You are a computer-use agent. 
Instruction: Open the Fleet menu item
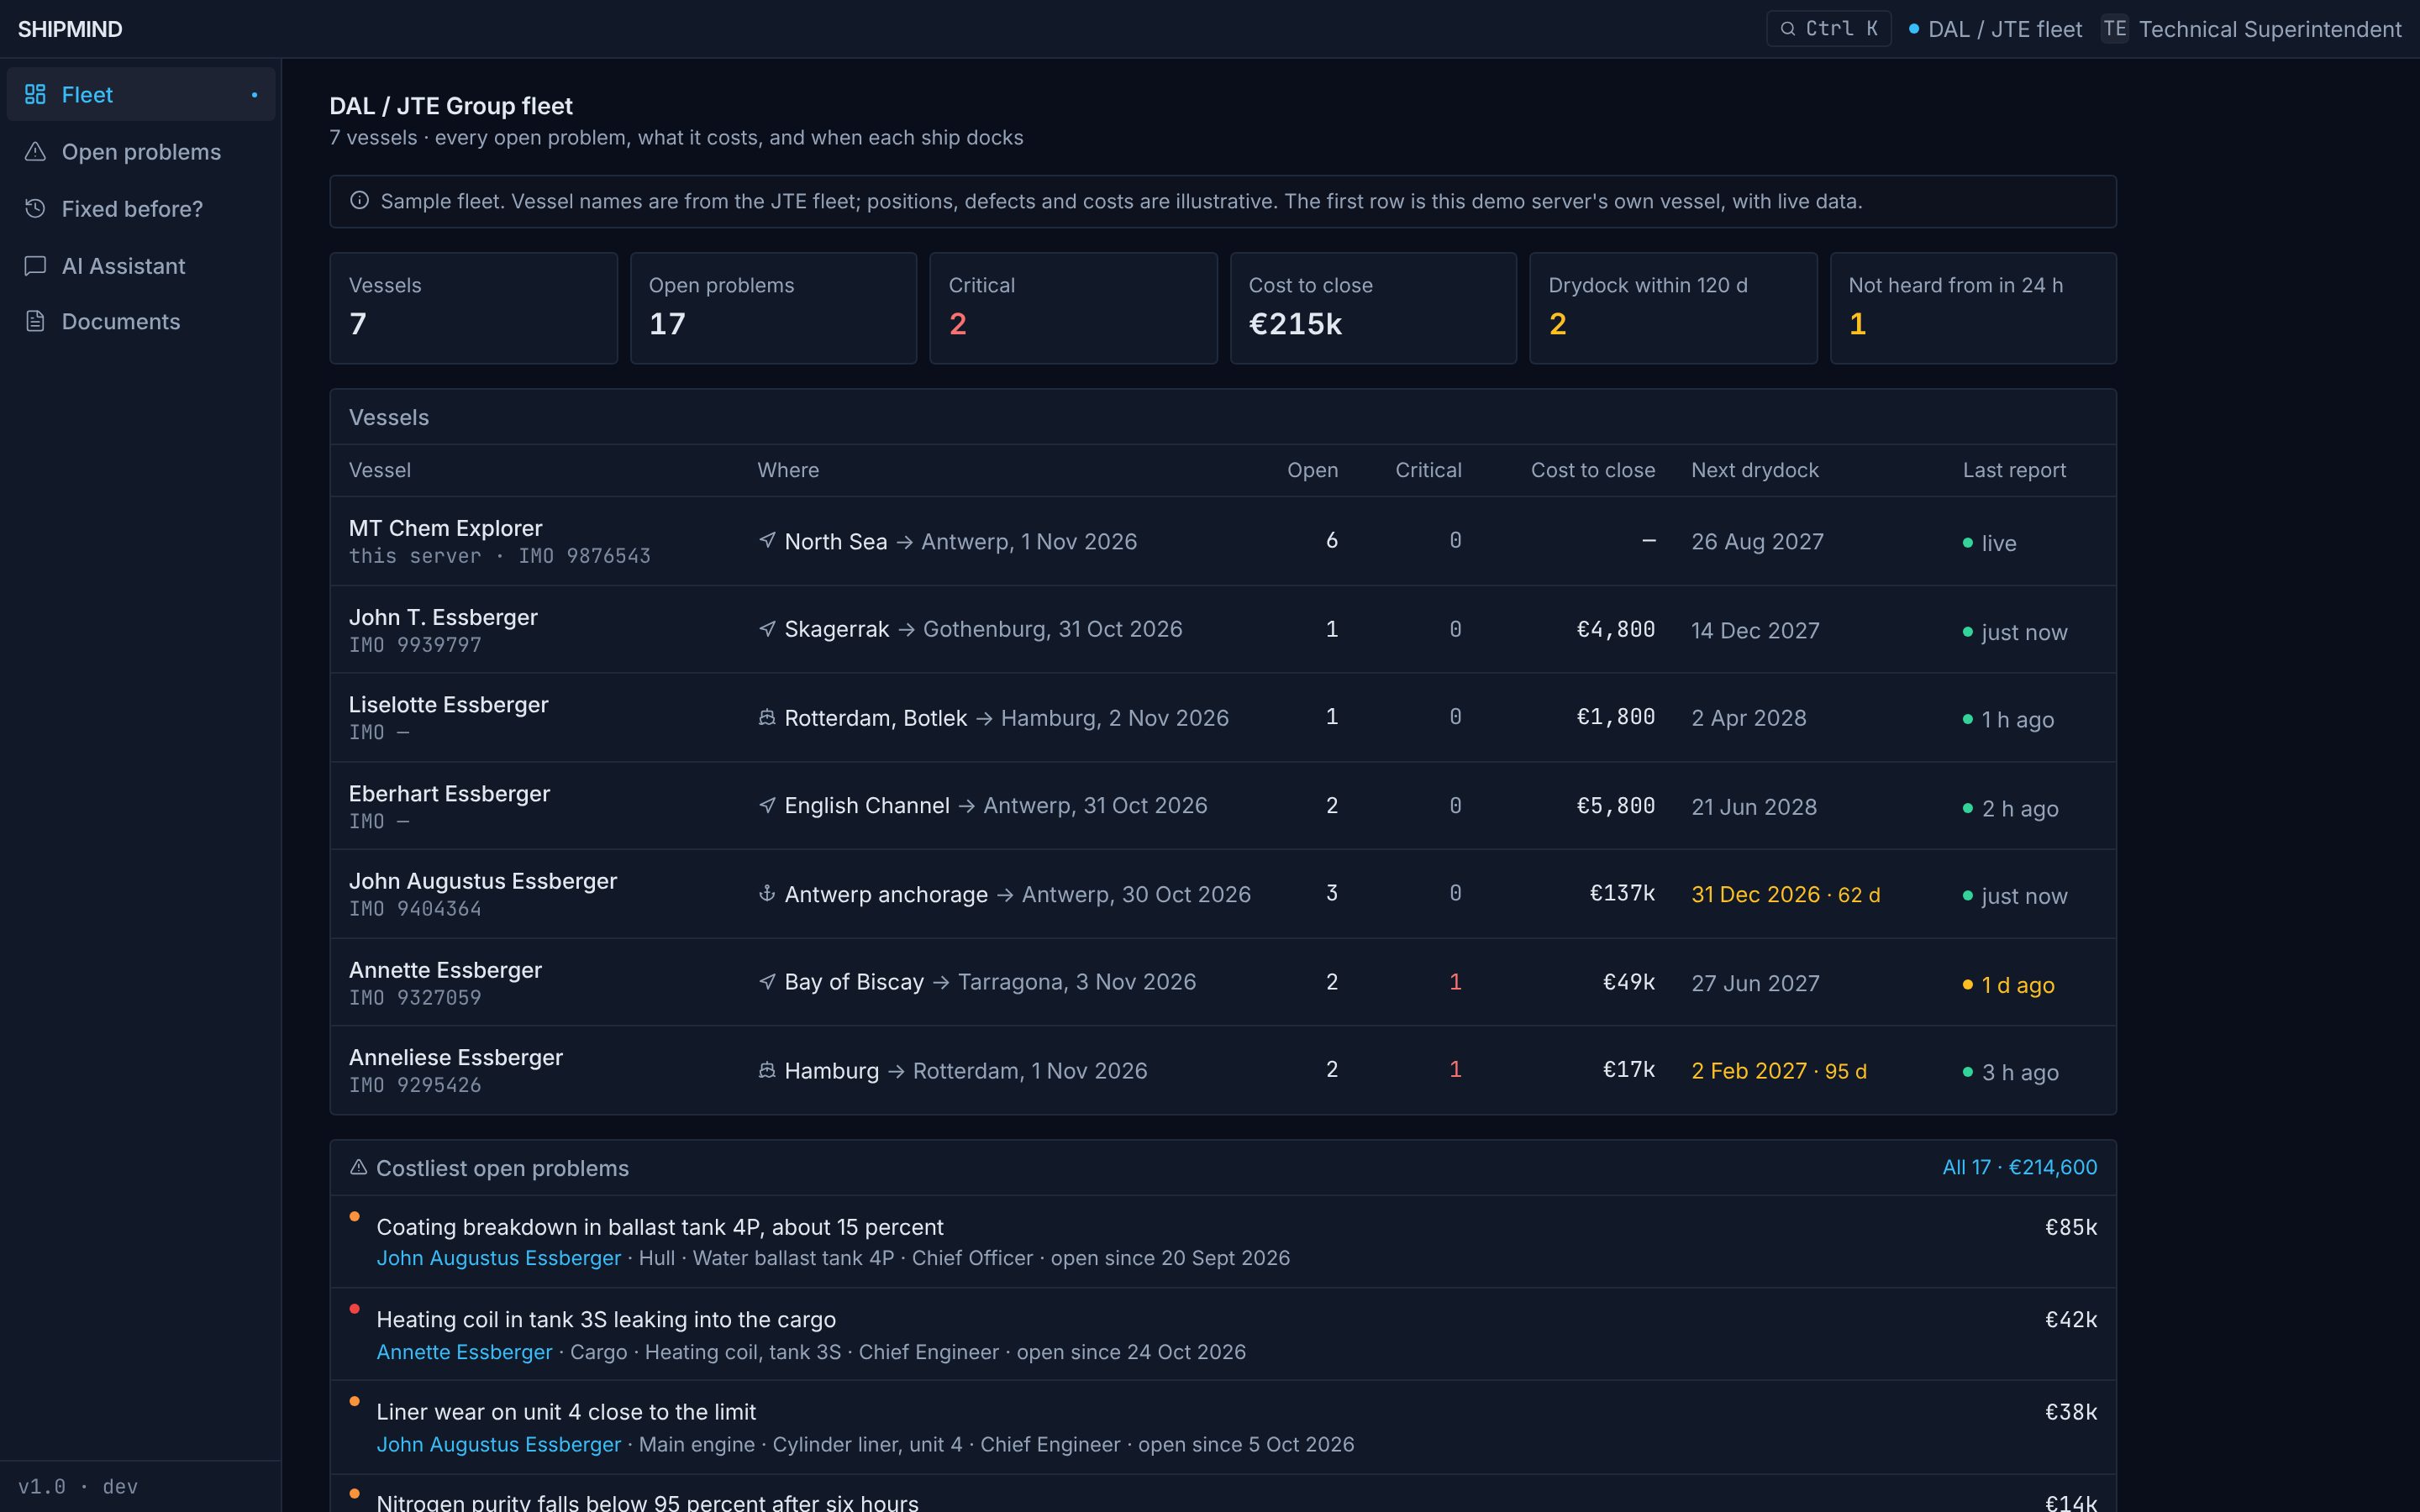[141, 94]
